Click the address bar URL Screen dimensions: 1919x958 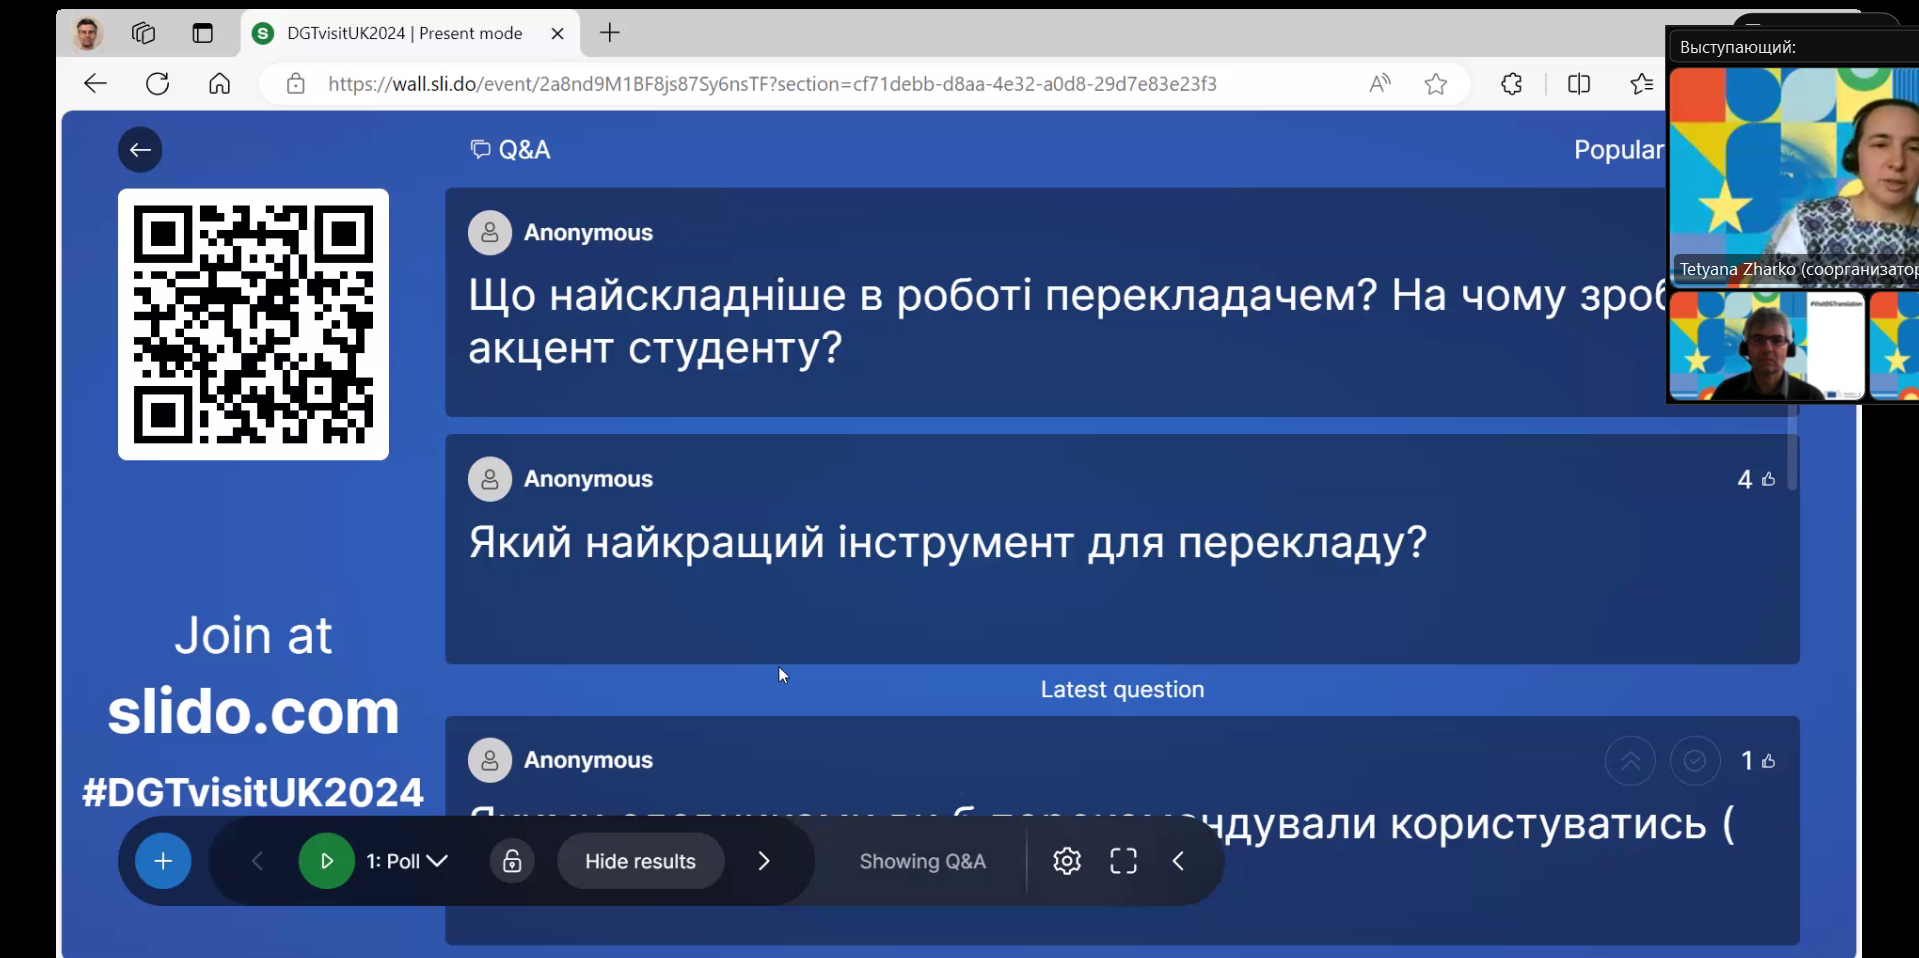(772, 84)
